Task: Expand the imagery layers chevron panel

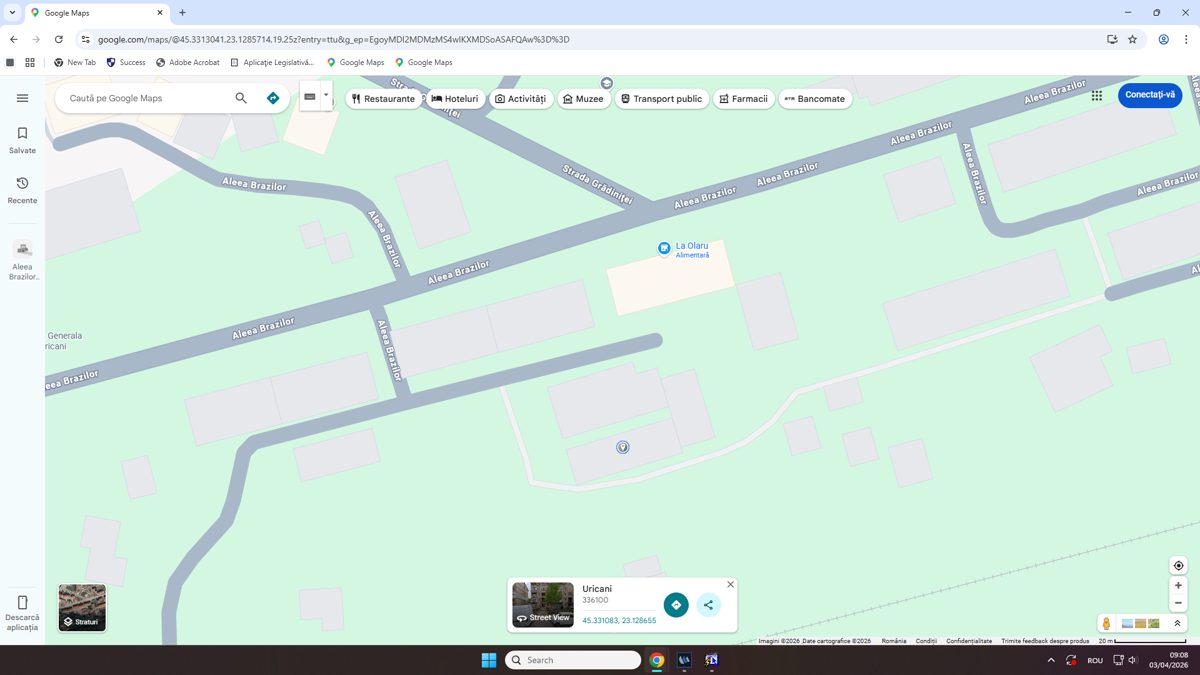Action: click(1177, 623)
